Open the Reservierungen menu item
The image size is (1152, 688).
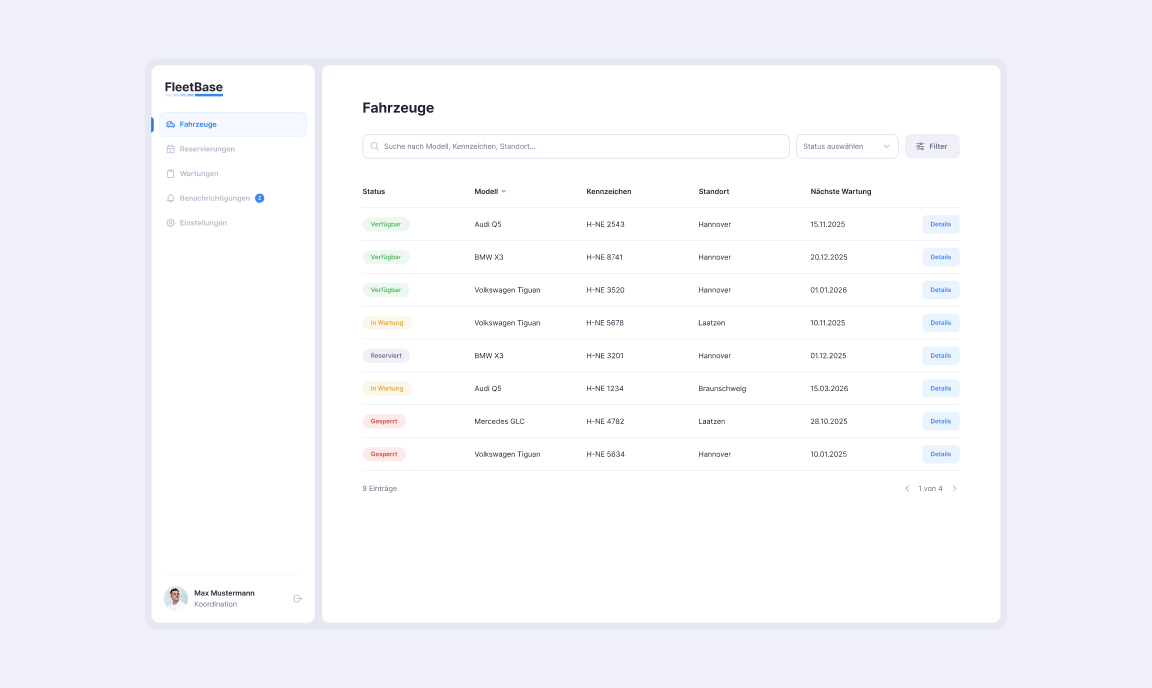[x=207, y=149]
